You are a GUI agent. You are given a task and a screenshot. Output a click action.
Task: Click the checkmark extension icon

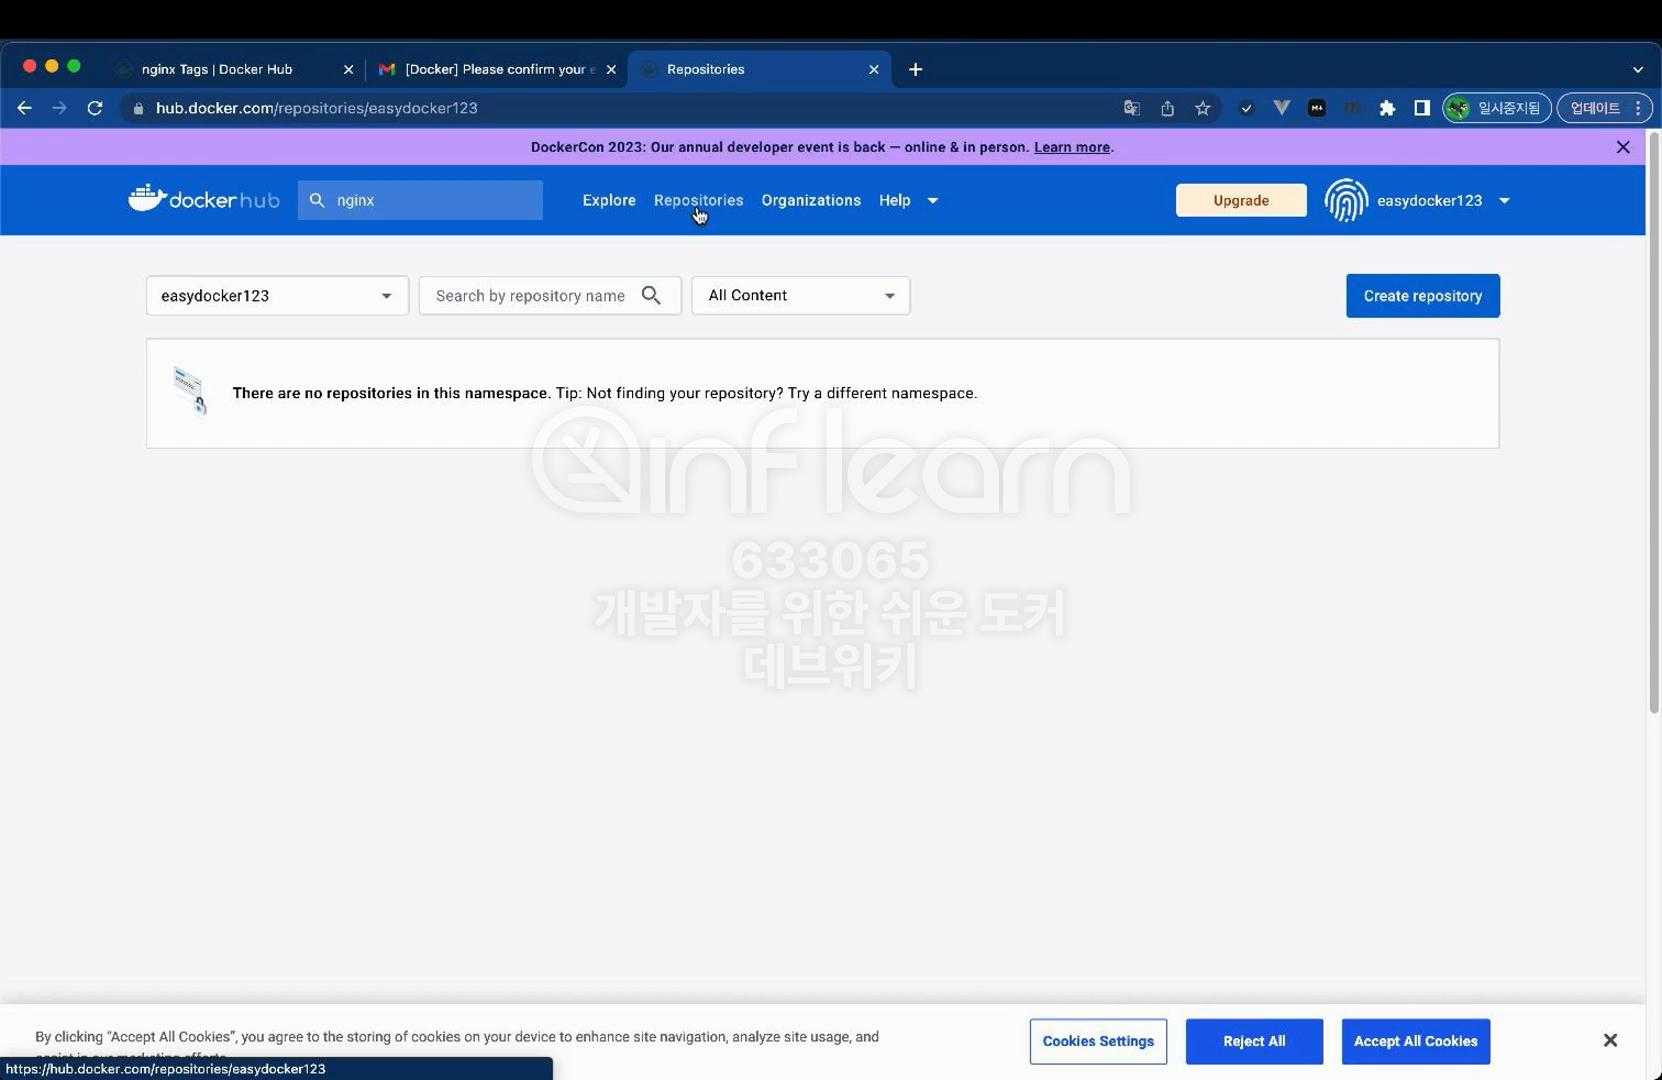[x=1246, y=108]
